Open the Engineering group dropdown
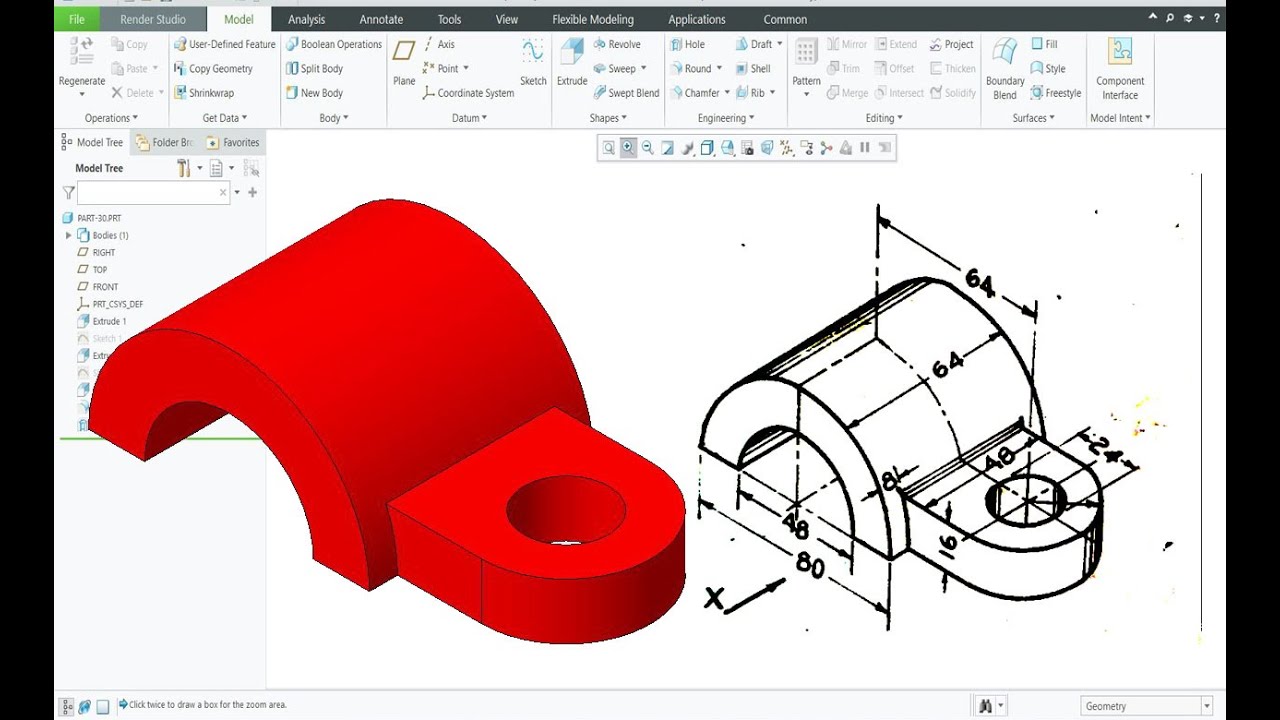The image size is (1280, 720). (x=726, y=118)
